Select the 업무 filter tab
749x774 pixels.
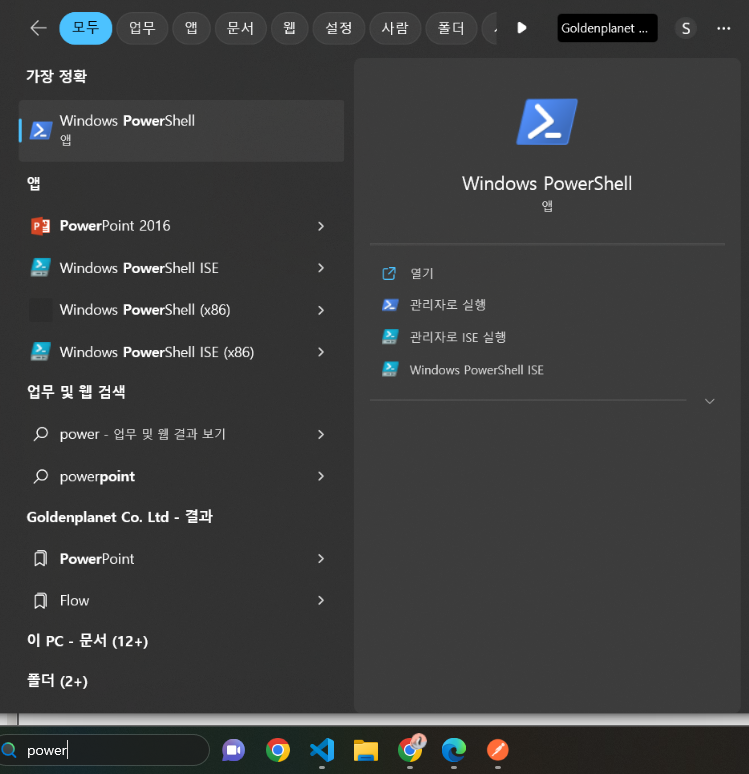click(142, 28)
